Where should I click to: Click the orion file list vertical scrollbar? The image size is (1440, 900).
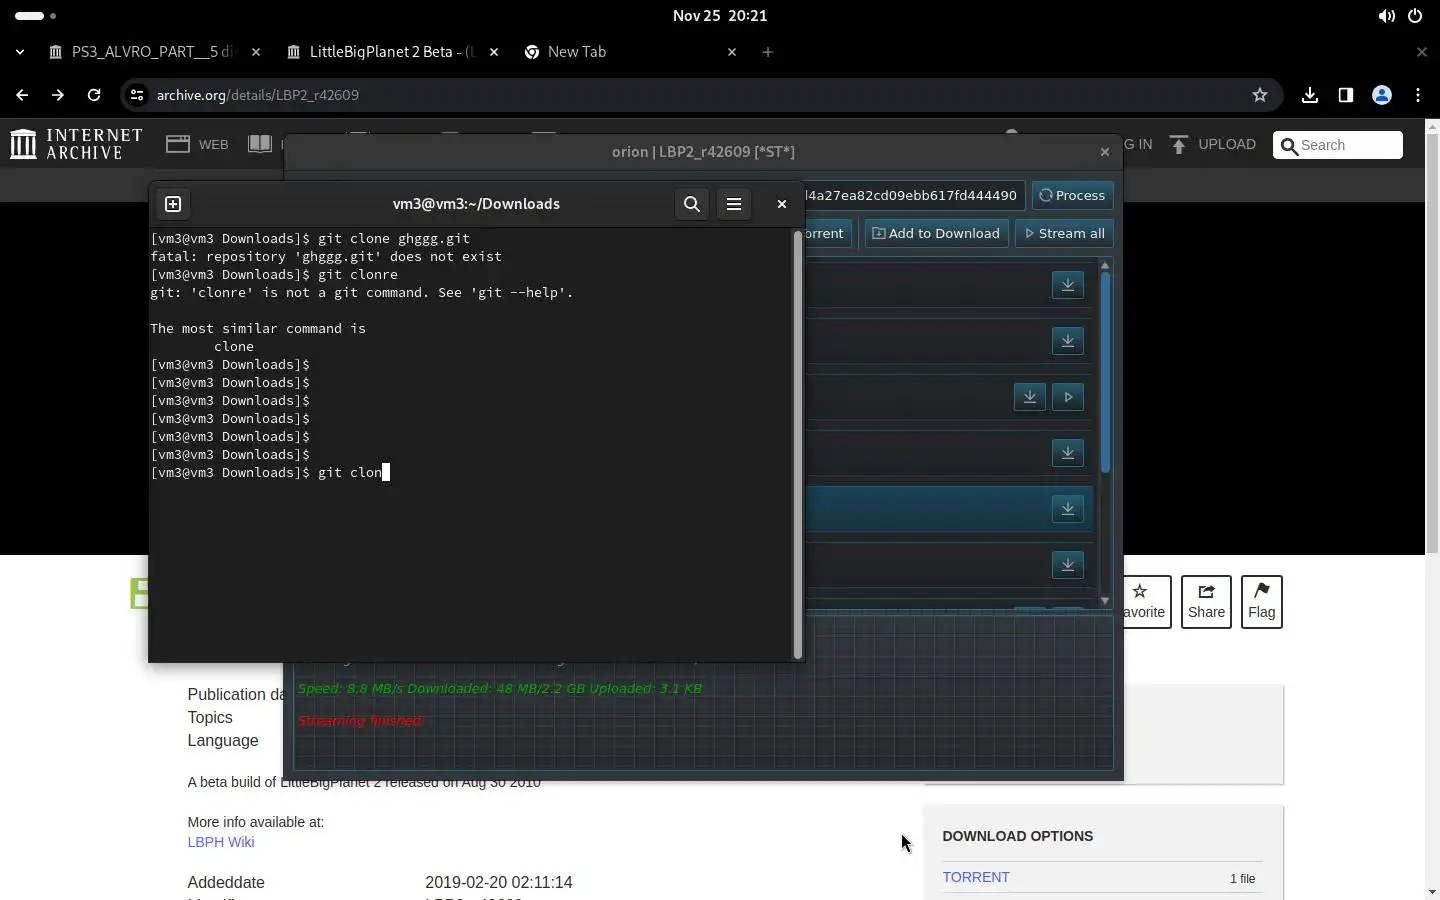1105,372
